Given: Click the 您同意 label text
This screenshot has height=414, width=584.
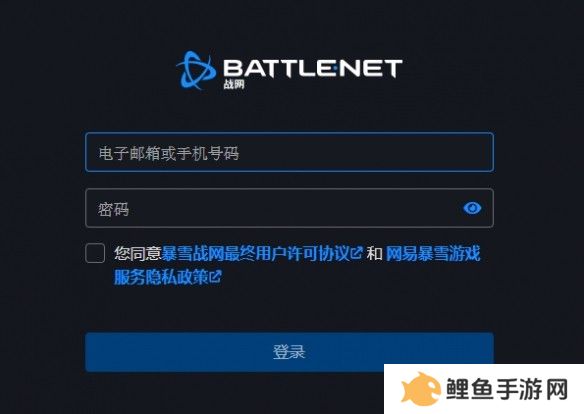Looking at the screenshot, I should click(137, 254).
